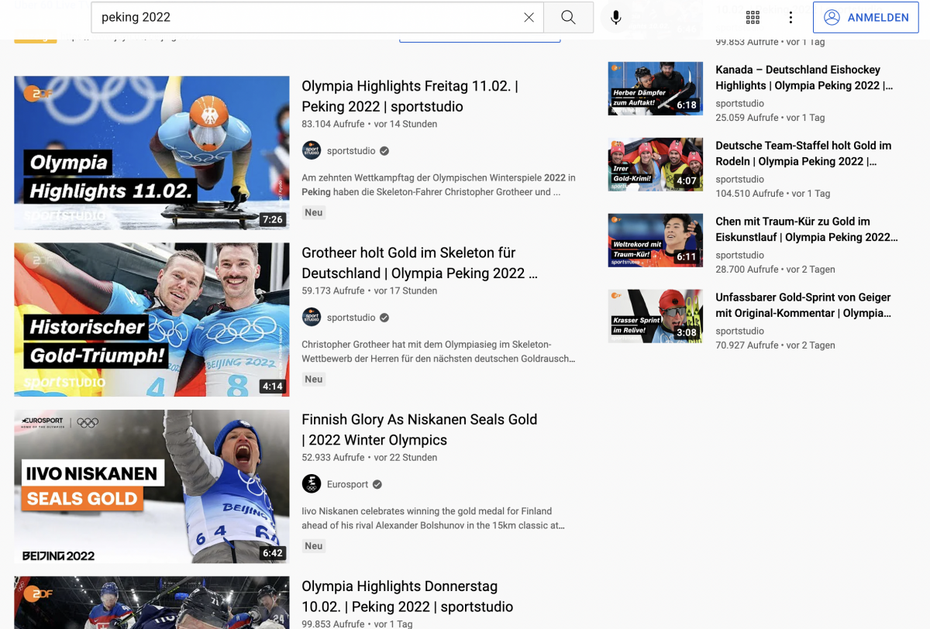Click the 'Neu' badge under Niskanen video

click(314, 545)
